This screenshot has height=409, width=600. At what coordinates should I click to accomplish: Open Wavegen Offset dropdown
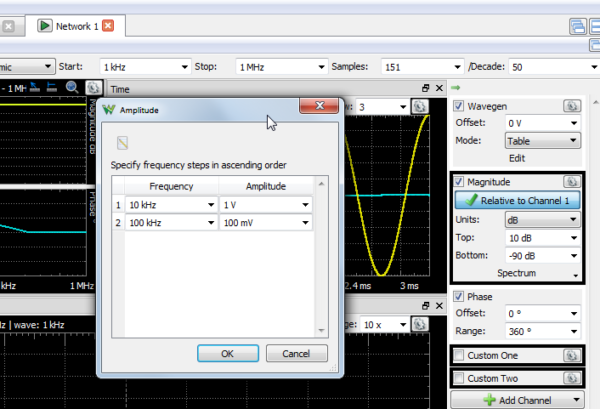tap(574, 123)
